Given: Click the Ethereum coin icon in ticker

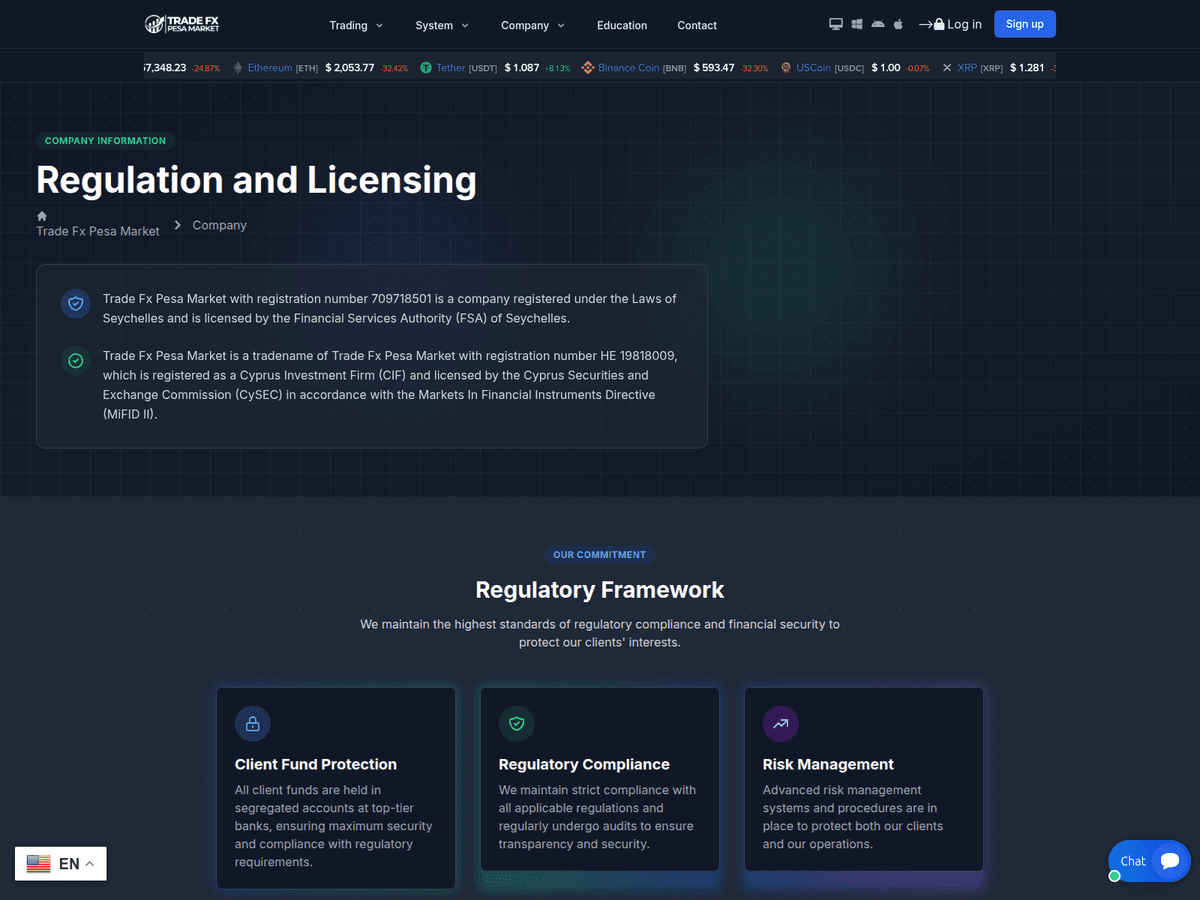Looking at the screenshot, I should pos(238,68).
